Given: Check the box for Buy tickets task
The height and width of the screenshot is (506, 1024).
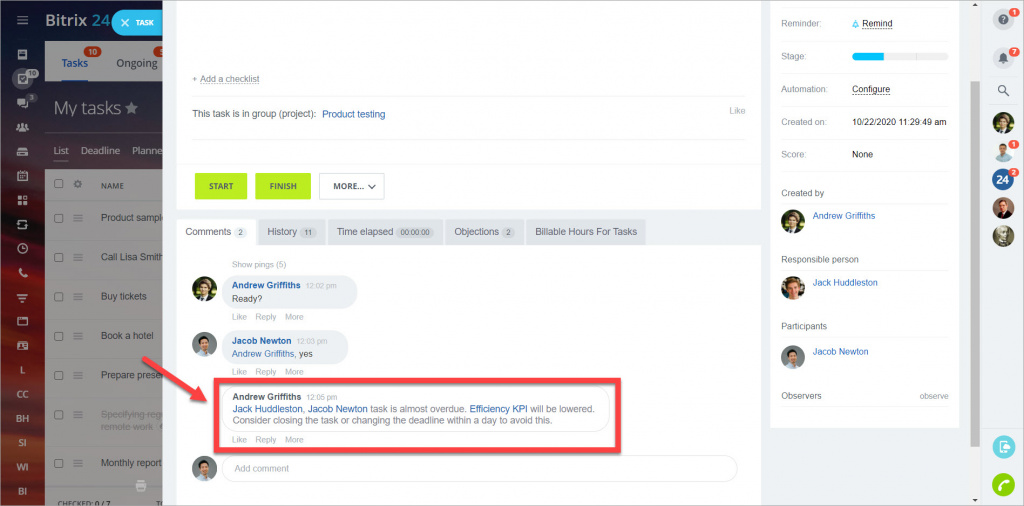Looking at the screenshot, I should tap(58, 296).
